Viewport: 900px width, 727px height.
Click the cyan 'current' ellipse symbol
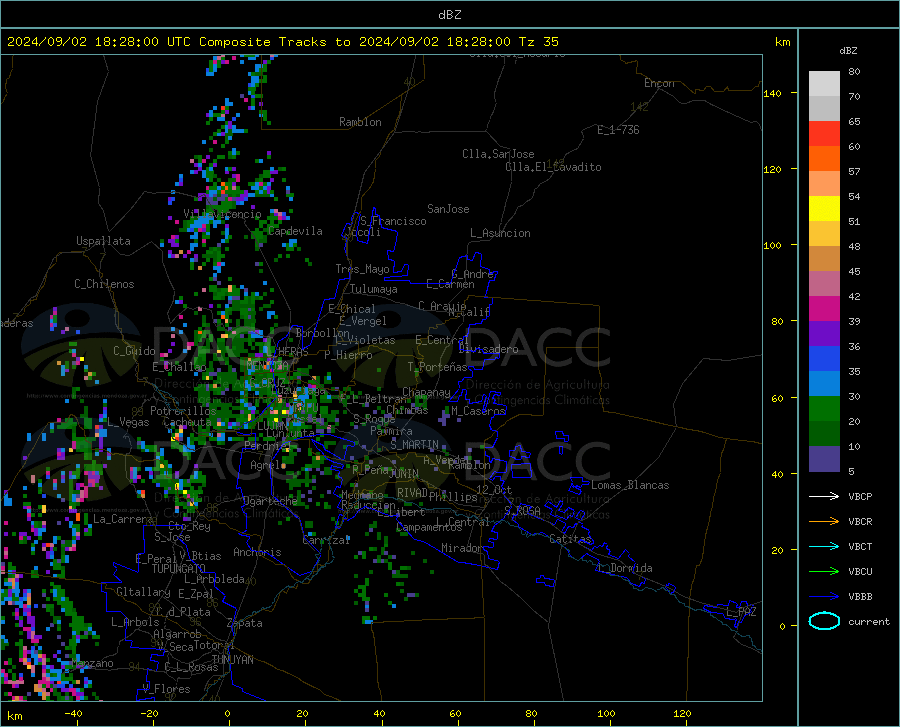(x=824, y=621)
